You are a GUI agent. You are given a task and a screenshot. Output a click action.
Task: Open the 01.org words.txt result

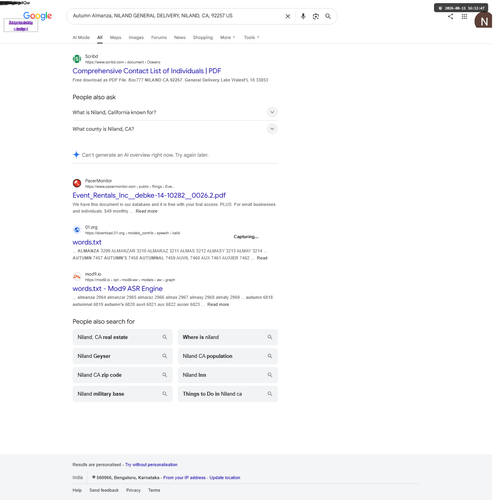[x=87, y=242]
